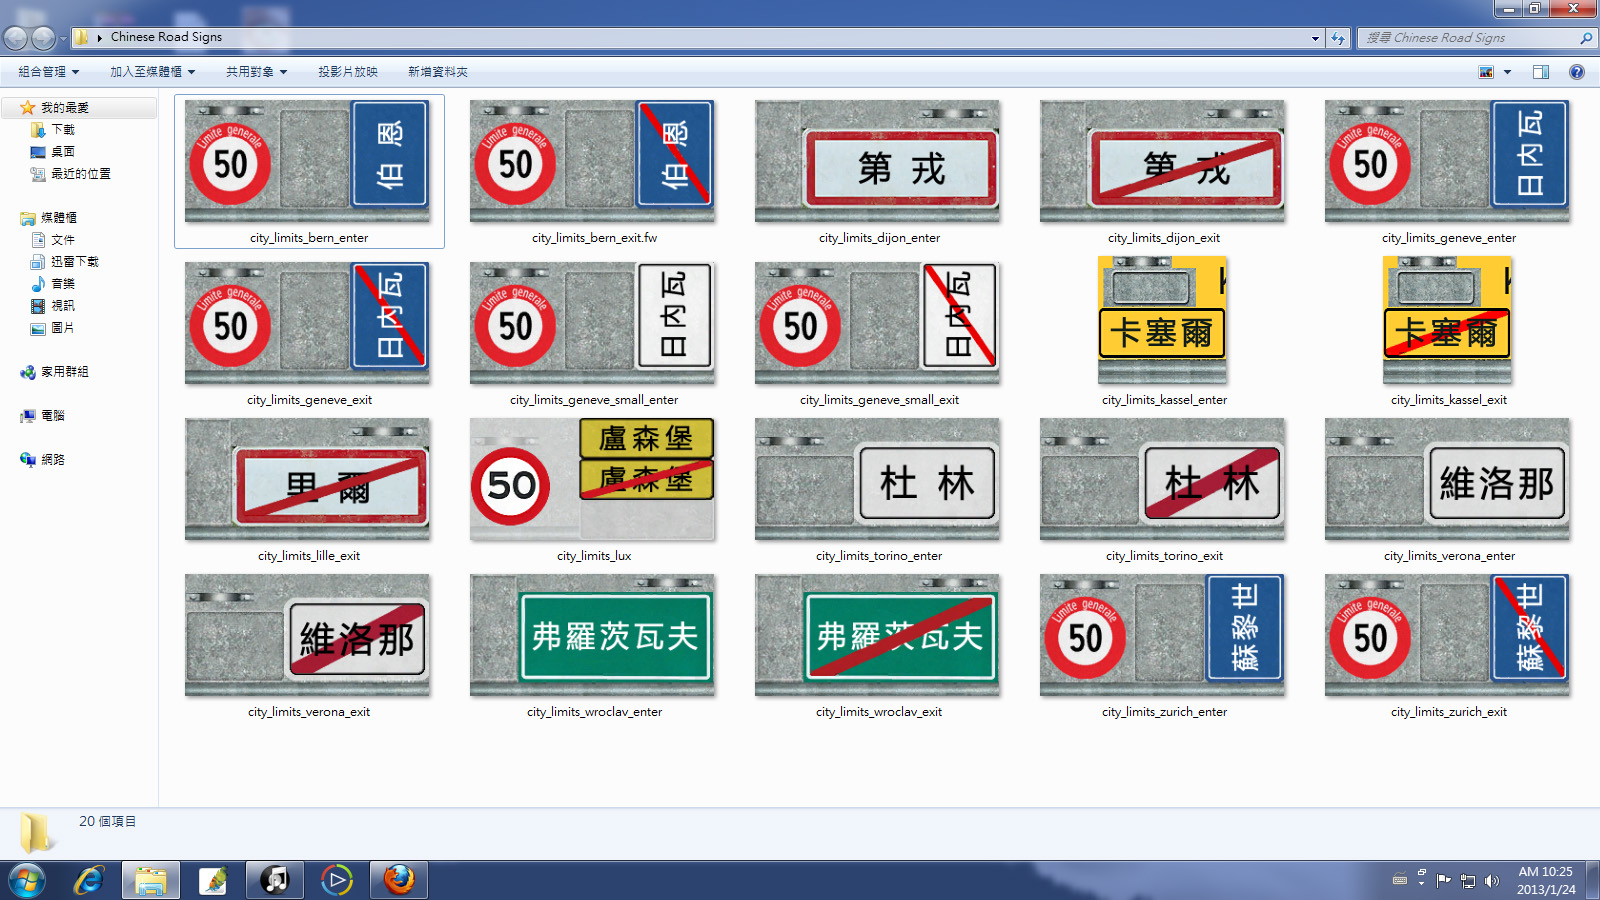Click Windows Explorer taskbar button

point(151,880)
